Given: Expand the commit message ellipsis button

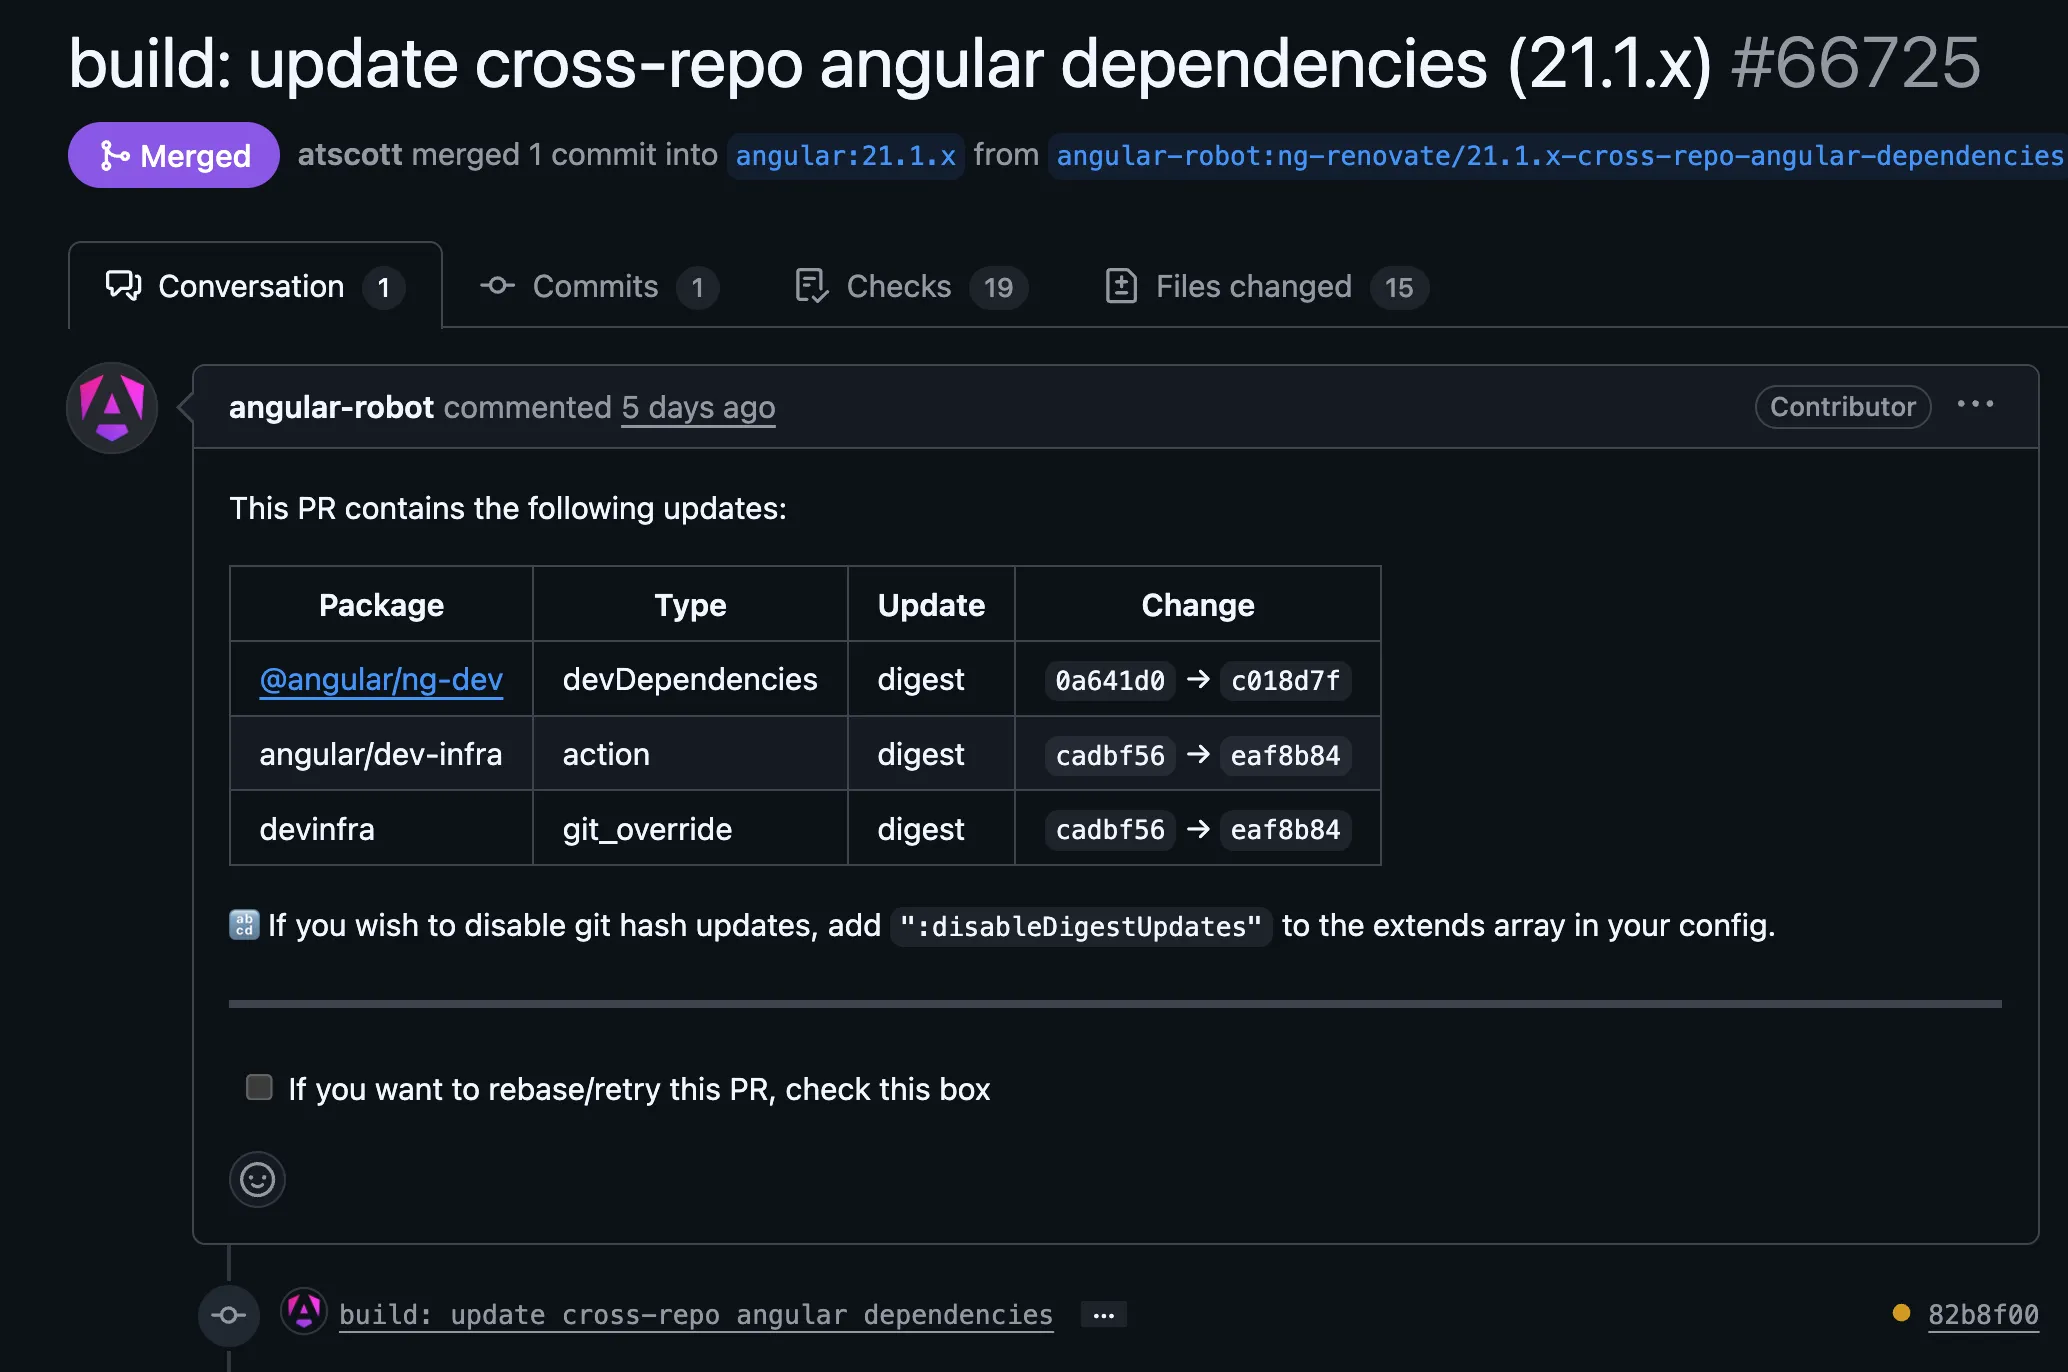Looking at the screenshot, I should 1103,1315.
